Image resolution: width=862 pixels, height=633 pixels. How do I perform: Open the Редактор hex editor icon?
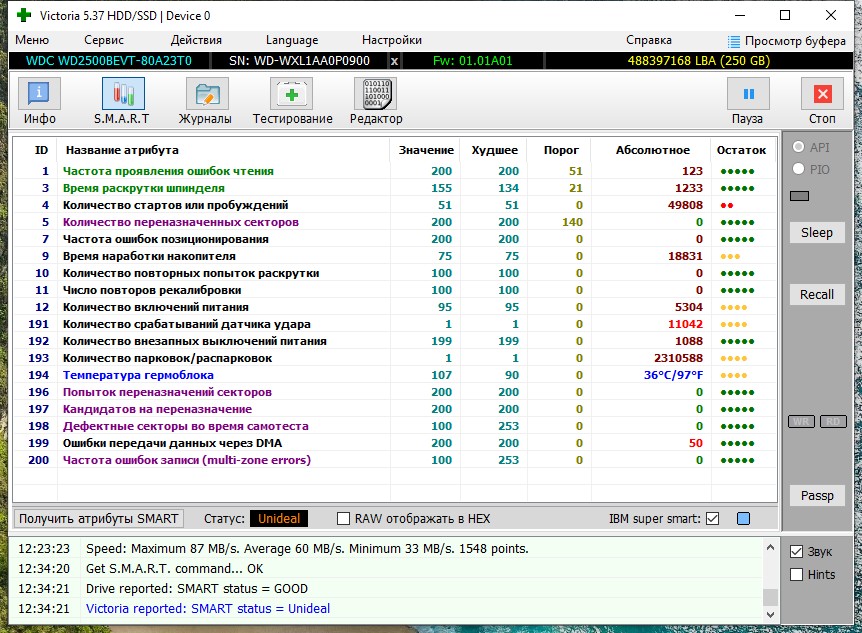[376, 93]
